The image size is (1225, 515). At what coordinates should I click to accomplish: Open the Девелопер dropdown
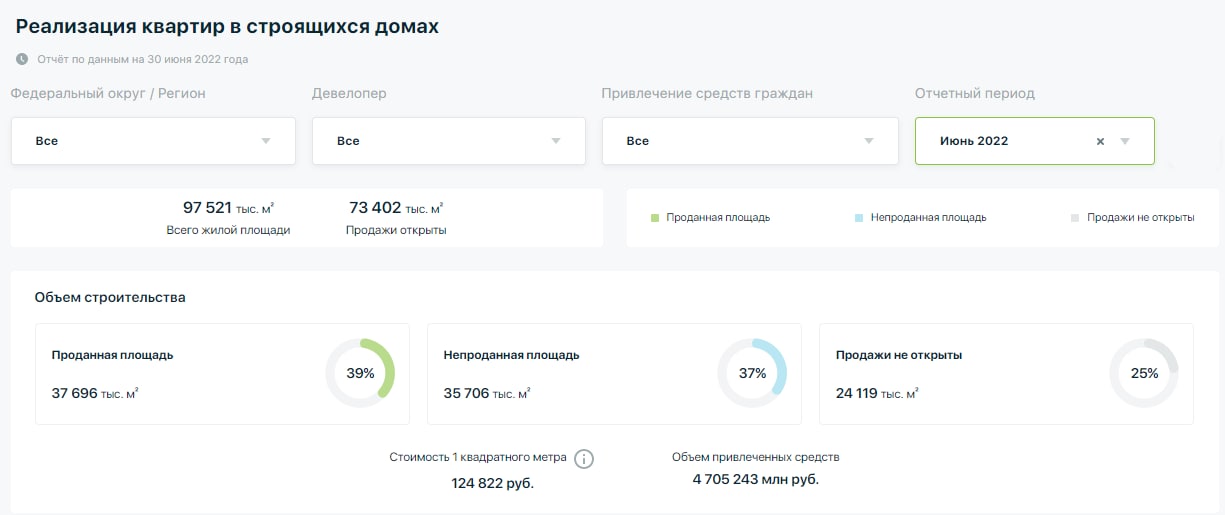coord(448,141)
